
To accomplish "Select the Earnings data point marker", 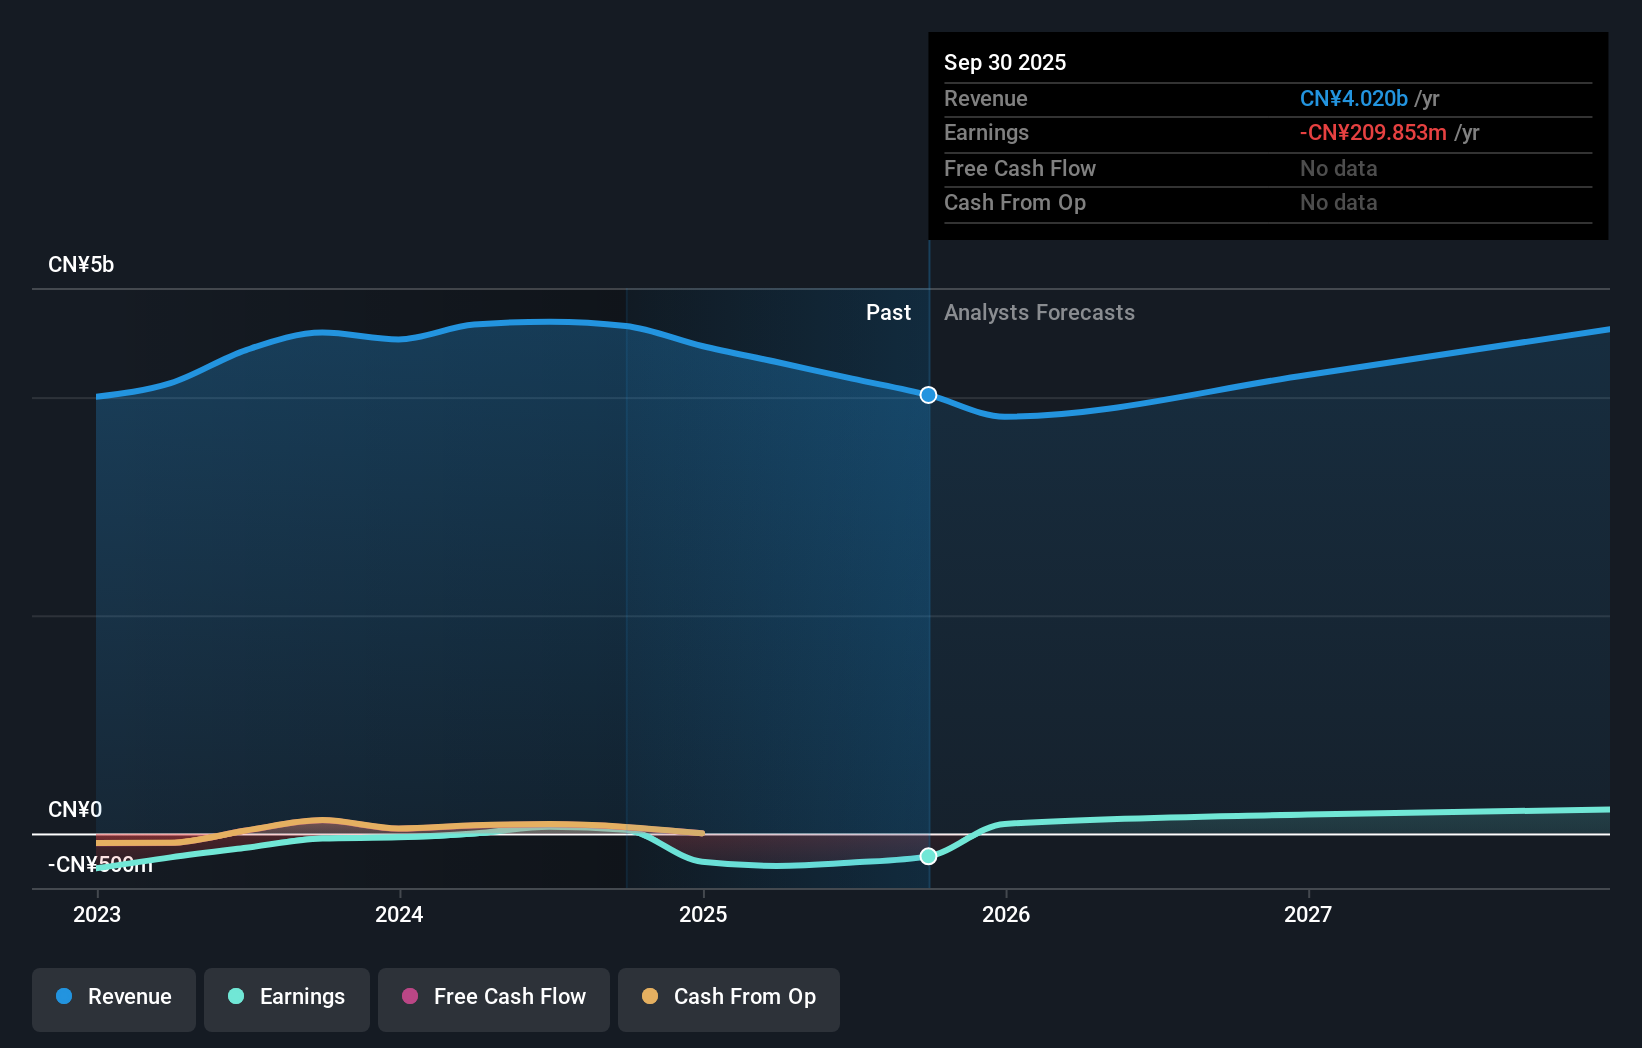I will (x=928, y=856).
